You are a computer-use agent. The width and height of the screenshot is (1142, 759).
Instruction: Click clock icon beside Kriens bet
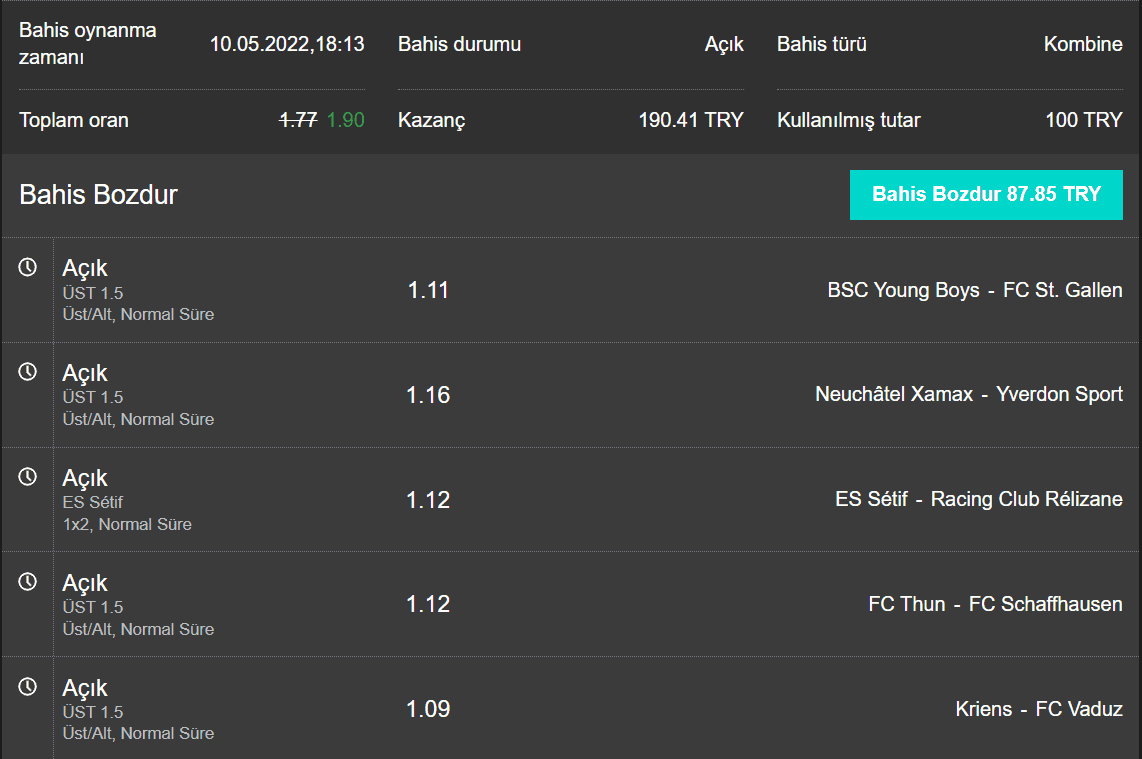28,687
